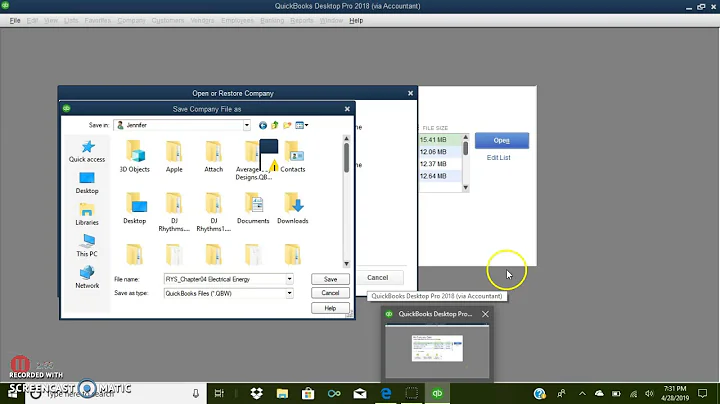Open the Save in location dropdown
The width and height of the screenshot is (720, 404).
point(247,125)
